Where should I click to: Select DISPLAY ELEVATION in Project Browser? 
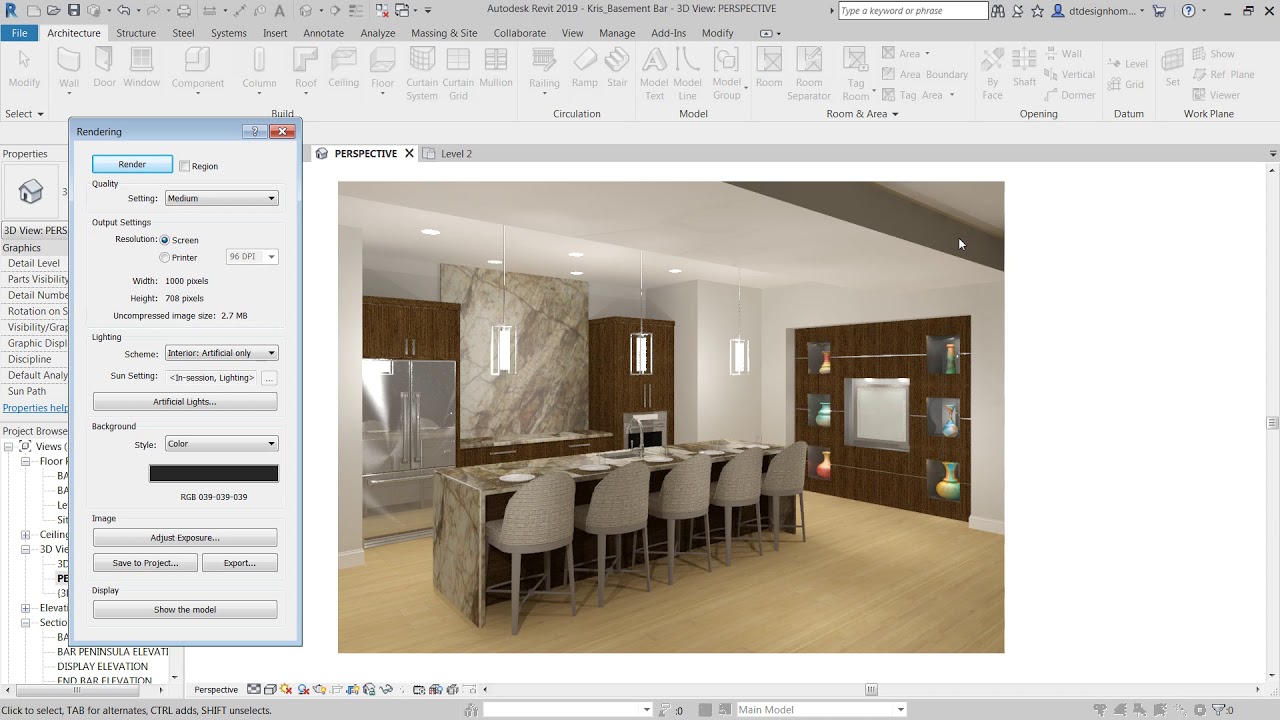coord(102,667)
